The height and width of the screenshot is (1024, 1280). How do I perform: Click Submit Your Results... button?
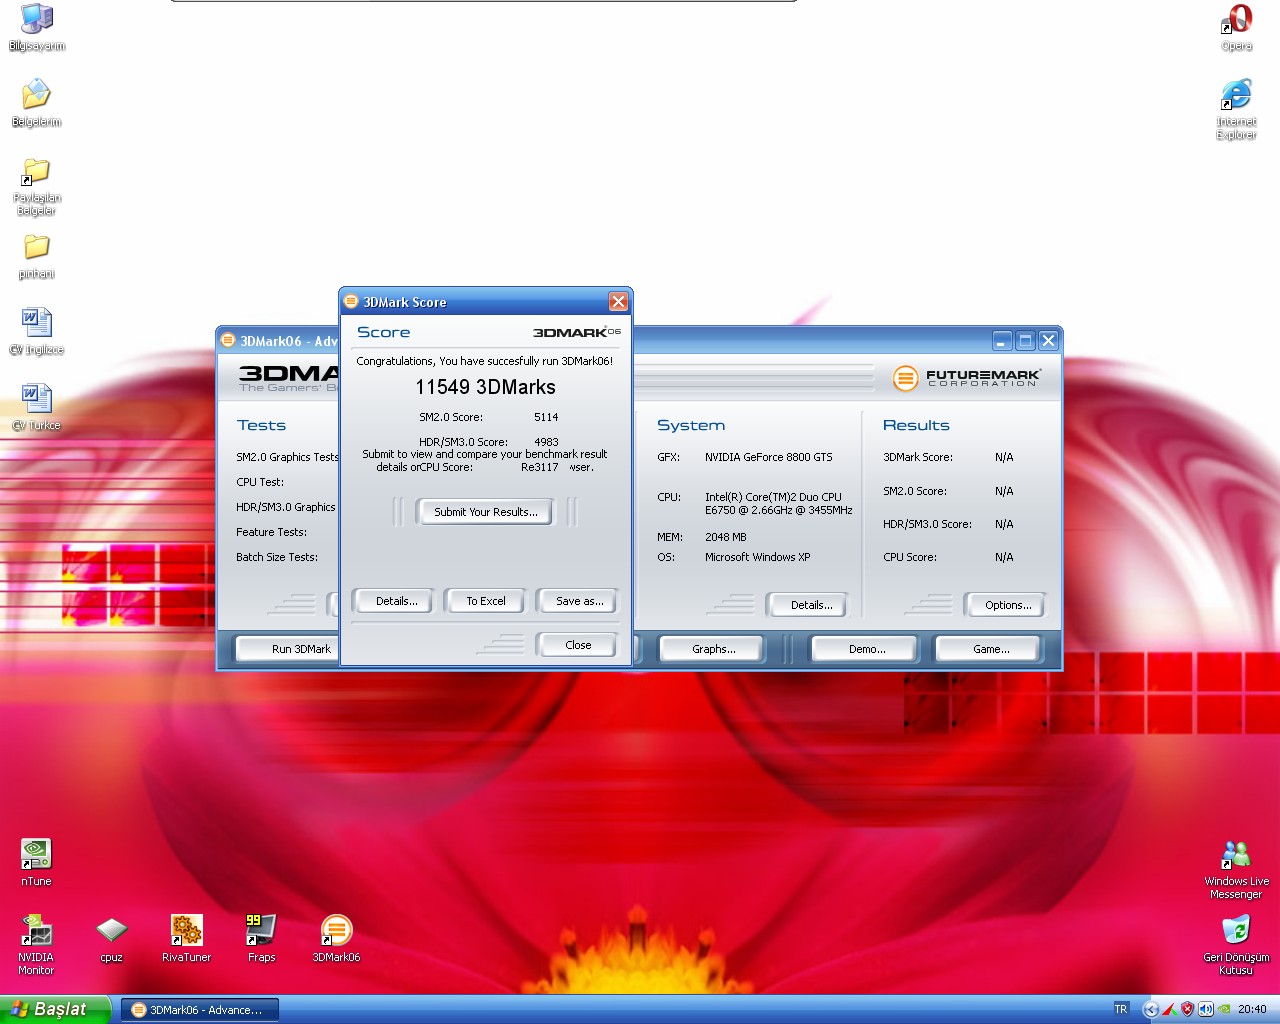[485, 512]
